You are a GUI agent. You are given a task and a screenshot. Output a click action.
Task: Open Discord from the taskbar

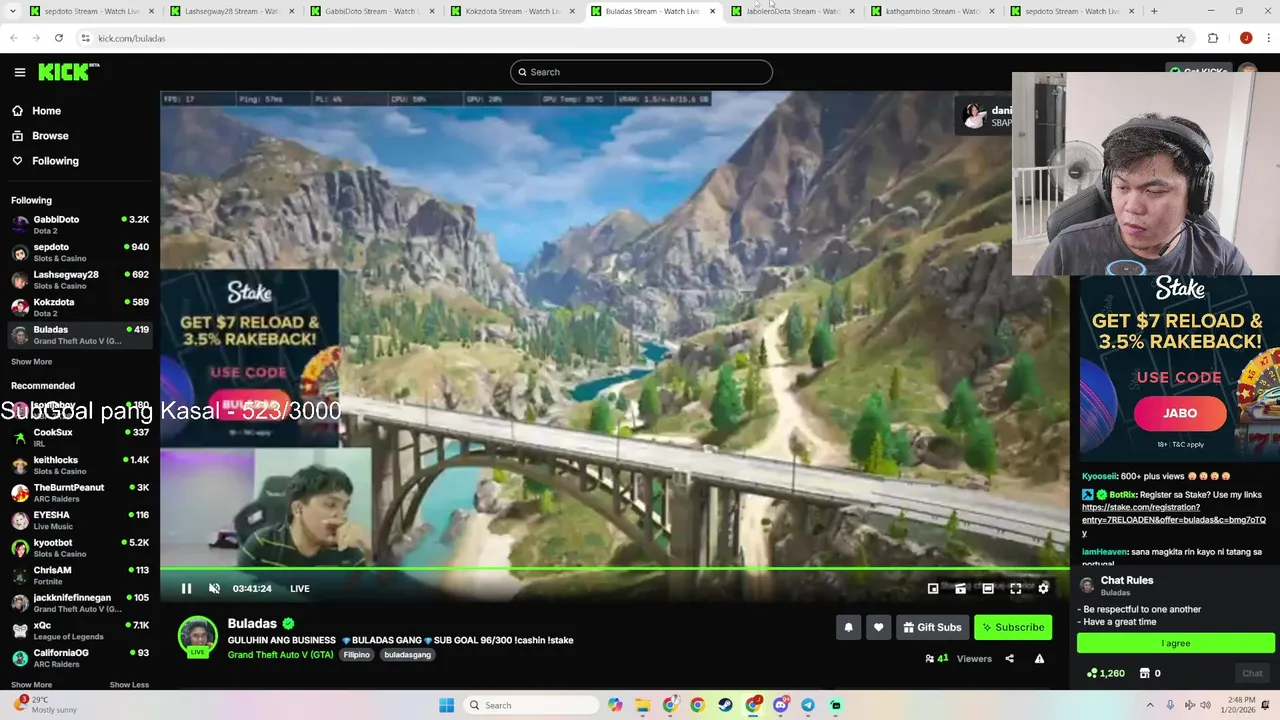[780, 705]
